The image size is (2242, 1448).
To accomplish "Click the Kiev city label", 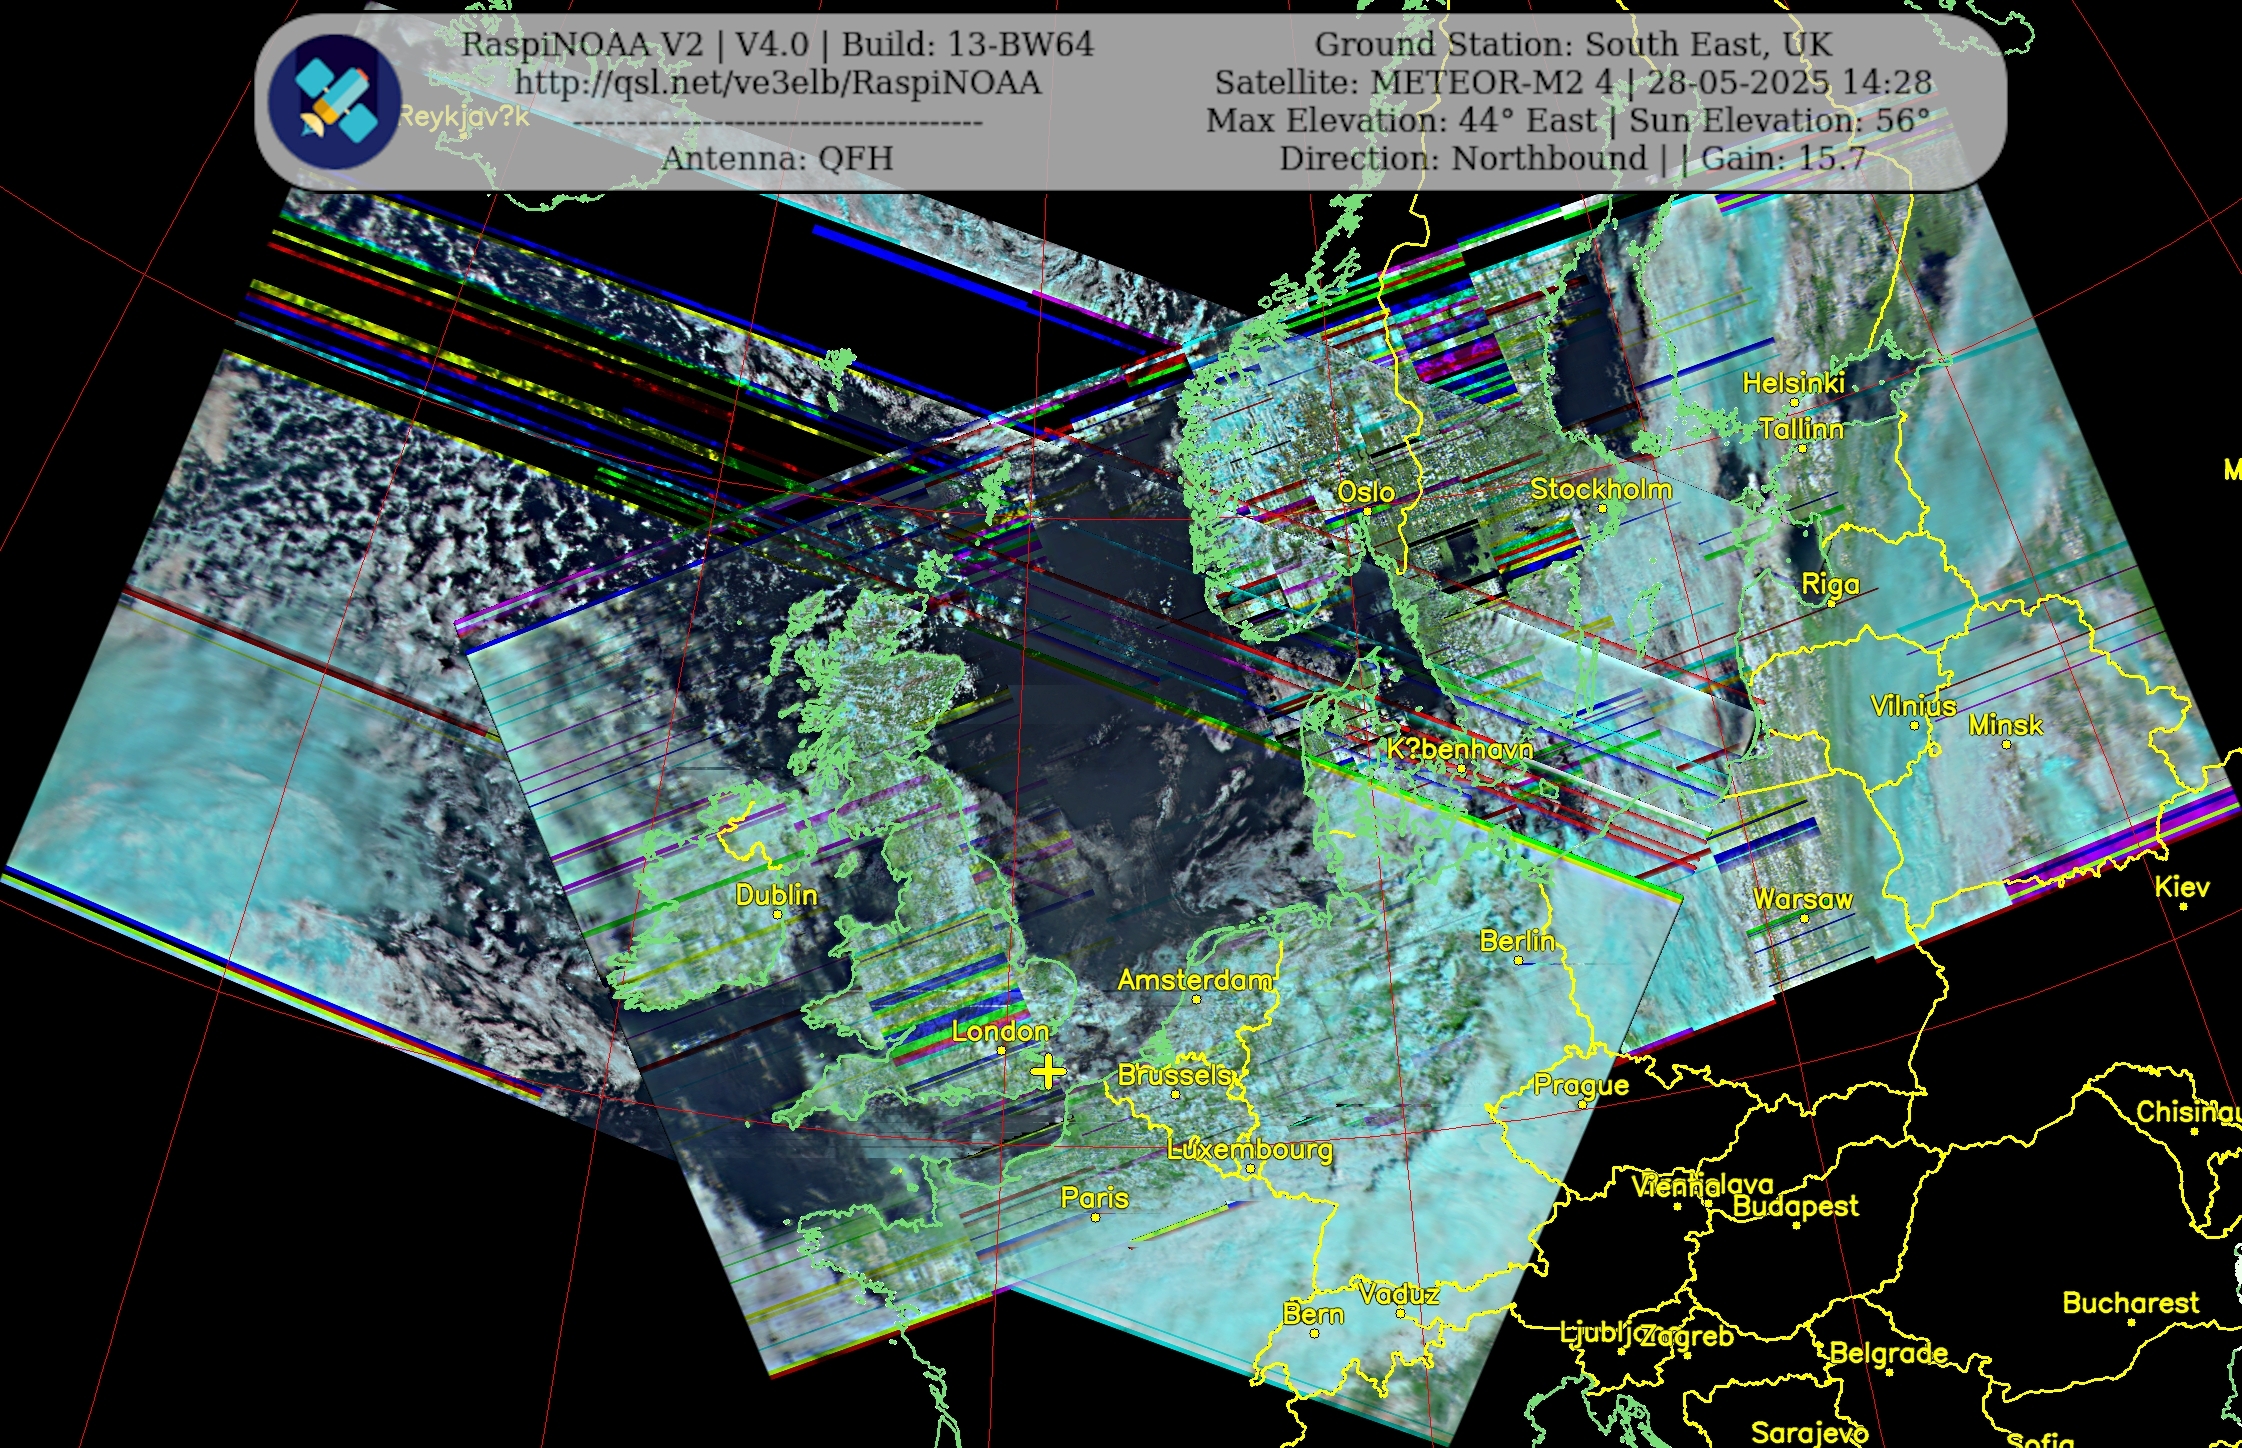I will coord(2182,887).
